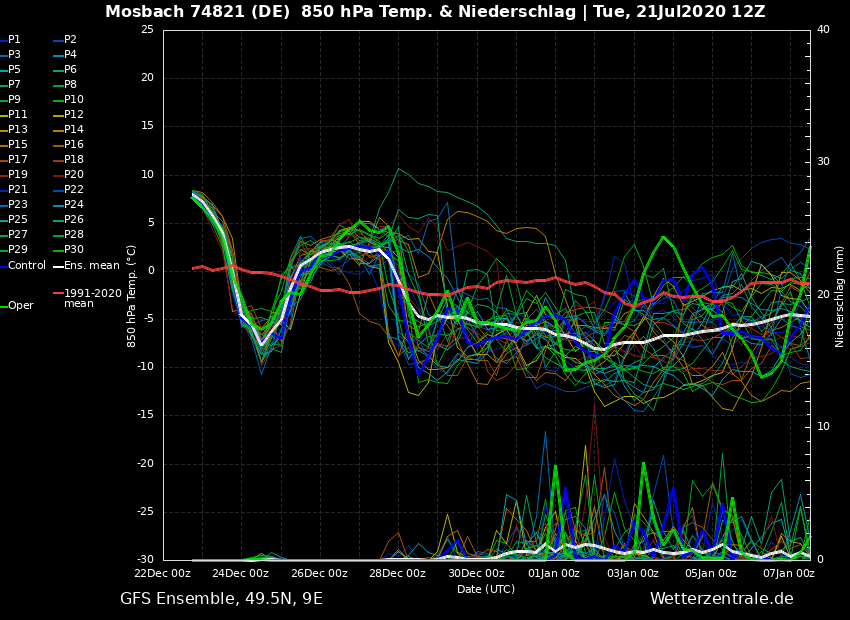Click the 1991-2020 mean legend entry
Image resolution: width=850 pixels, height=620 pixels.
pyautogui.click(x=92, y=298)
